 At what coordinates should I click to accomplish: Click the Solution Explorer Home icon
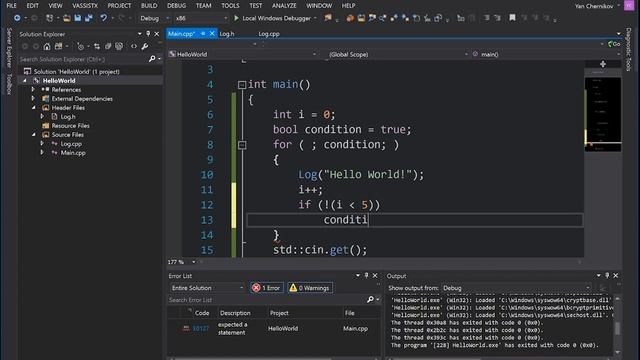47,47
